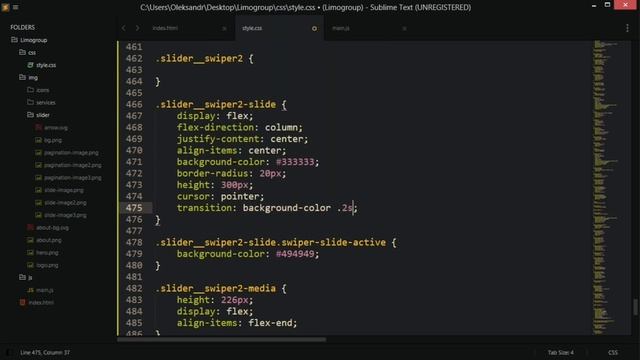Click the vertical scrollbar thumb
This screenshot has height=360, width=640.
pyautogui.click(x=635, y=307)
